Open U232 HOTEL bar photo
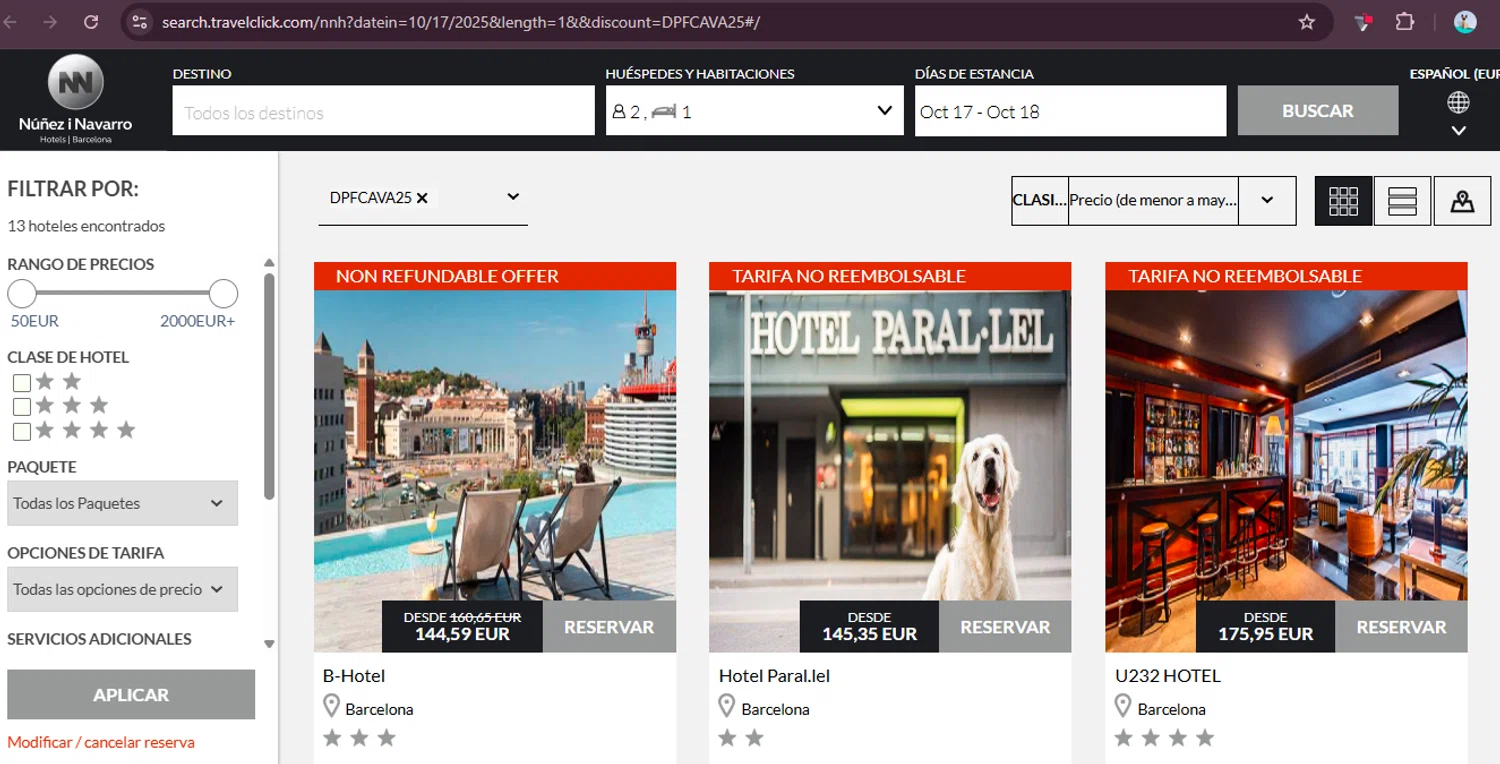 click(x=1286, y=445)
